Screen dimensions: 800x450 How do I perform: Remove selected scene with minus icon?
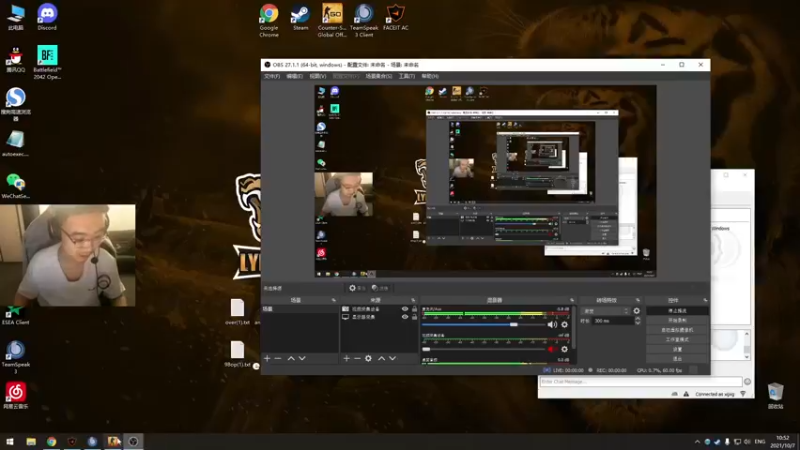point(278,359)
